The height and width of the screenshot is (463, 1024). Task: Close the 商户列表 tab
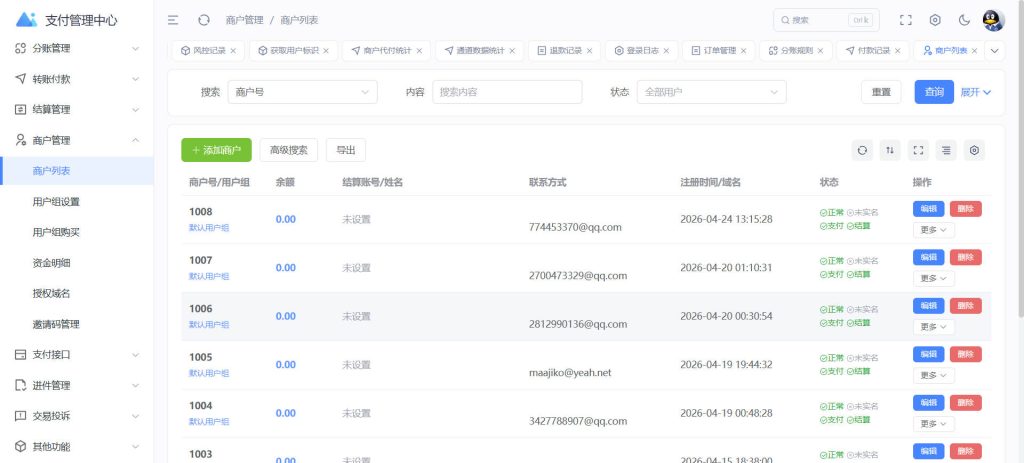(x=974, y=51)
